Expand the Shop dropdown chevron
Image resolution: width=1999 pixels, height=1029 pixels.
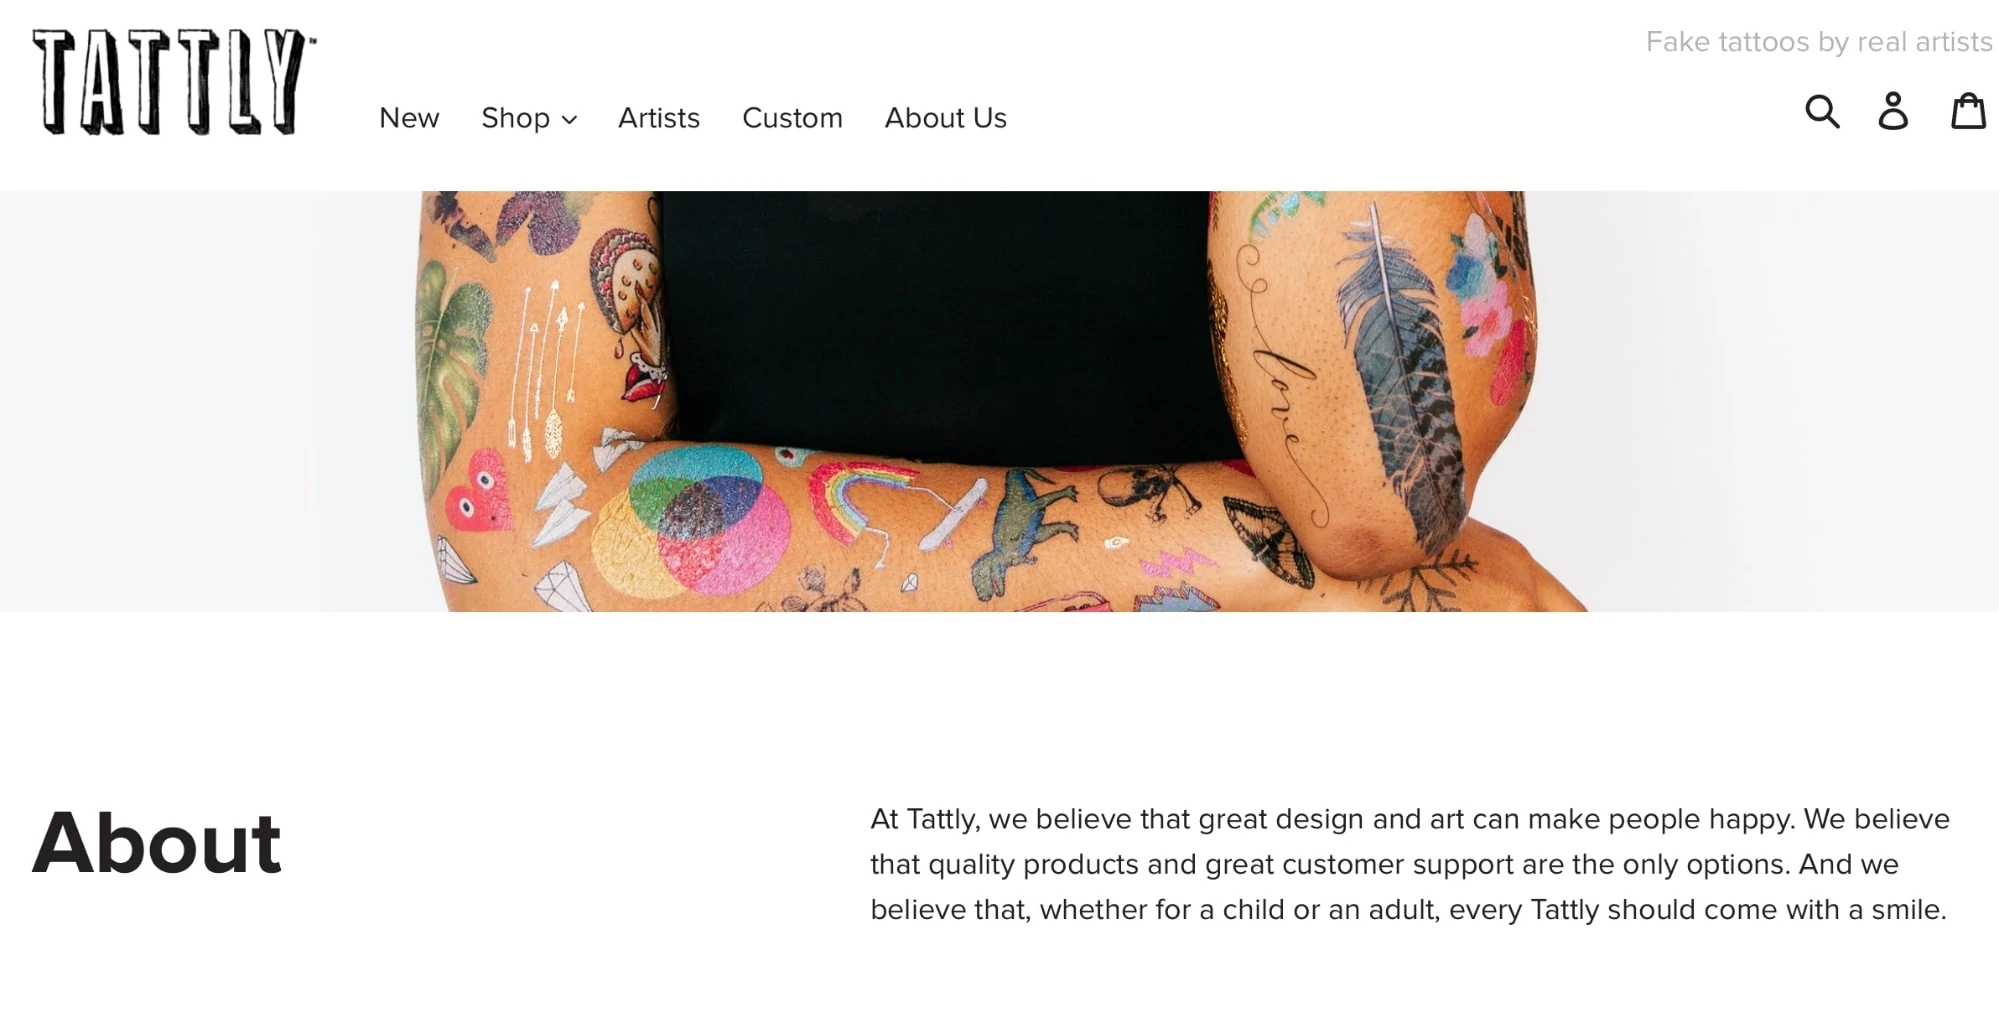point(570,120)
